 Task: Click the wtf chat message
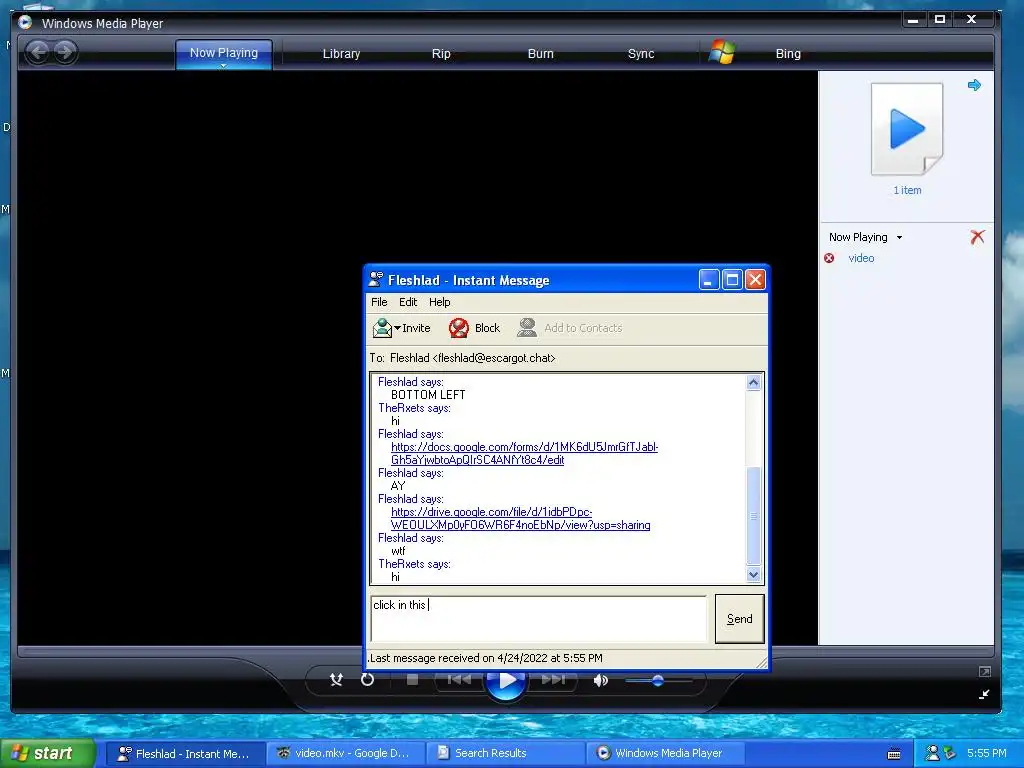click(398, 551)
